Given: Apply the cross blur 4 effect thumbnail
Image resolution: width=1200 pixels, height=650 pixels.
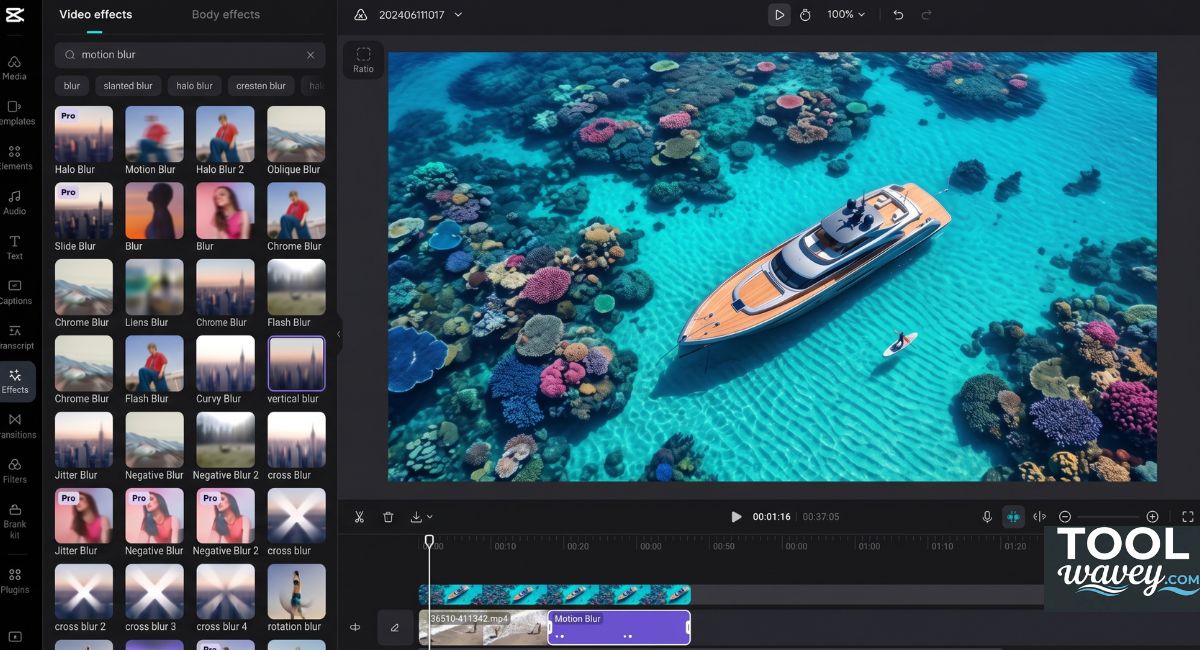Looking at the screenshot, I should pos(225,592).
